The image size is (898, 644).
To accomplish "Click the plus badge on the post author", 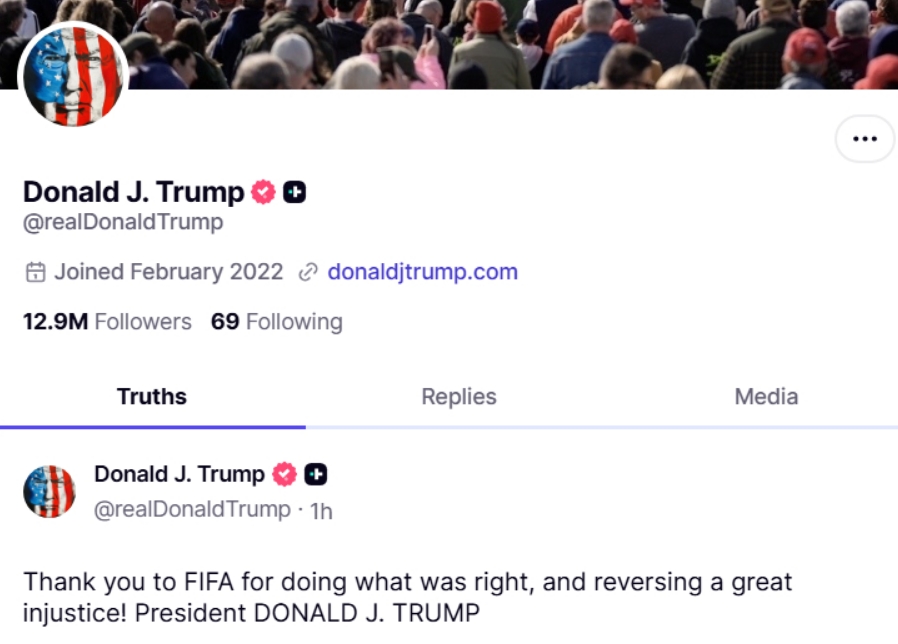I will tap(316, 474).
